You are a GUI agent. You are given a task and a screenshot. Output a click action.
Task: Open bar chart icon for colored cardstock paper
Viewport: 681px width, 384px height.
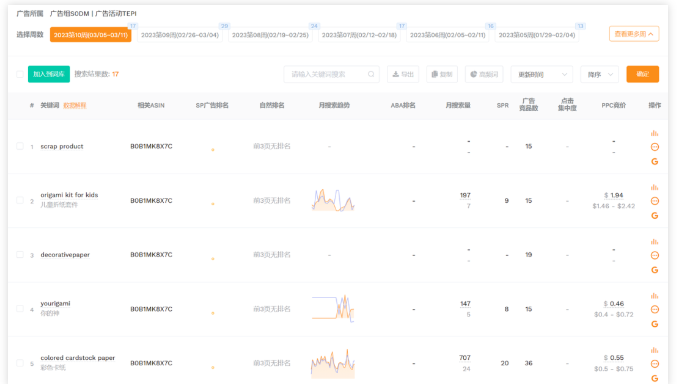point(655,350)
